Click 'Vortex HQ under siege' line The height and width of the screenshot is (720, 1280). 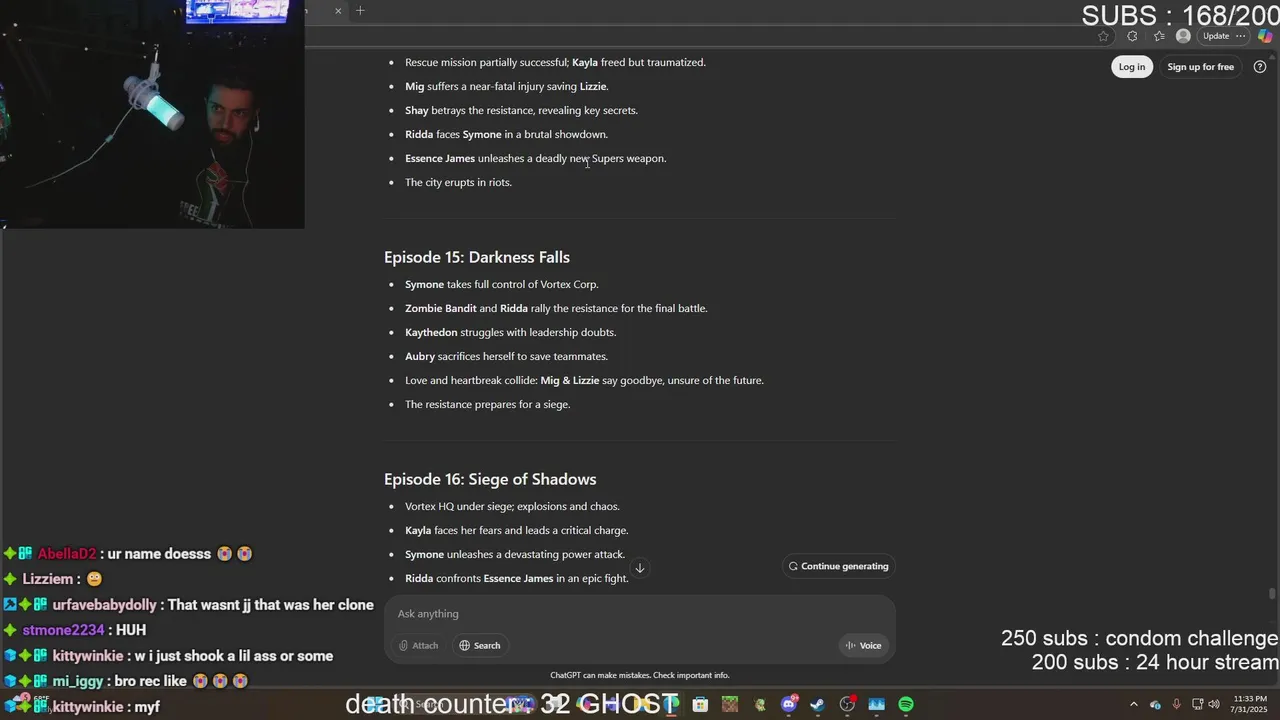(x=512, y=506)
